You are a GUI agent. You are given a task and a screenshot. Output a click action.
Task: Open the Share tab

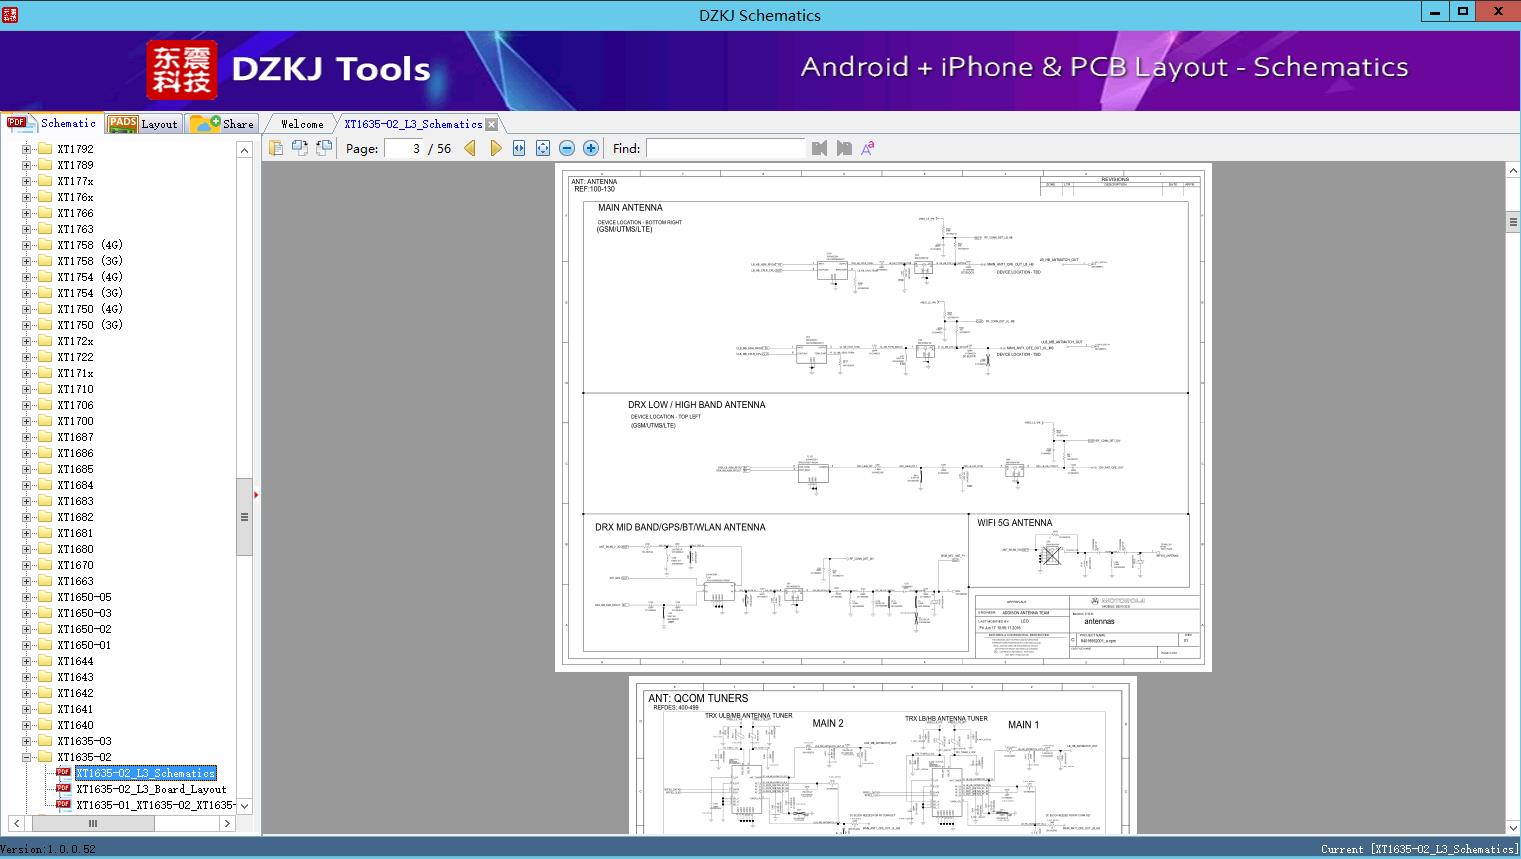point(224,124)
